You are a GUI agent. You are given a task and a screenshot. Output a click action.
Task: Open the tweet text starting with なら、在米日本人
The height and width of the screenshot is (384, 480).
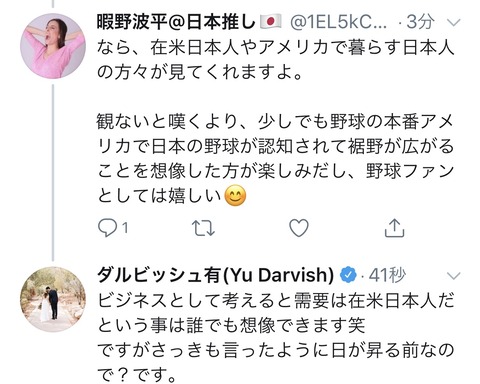point(275,122)
